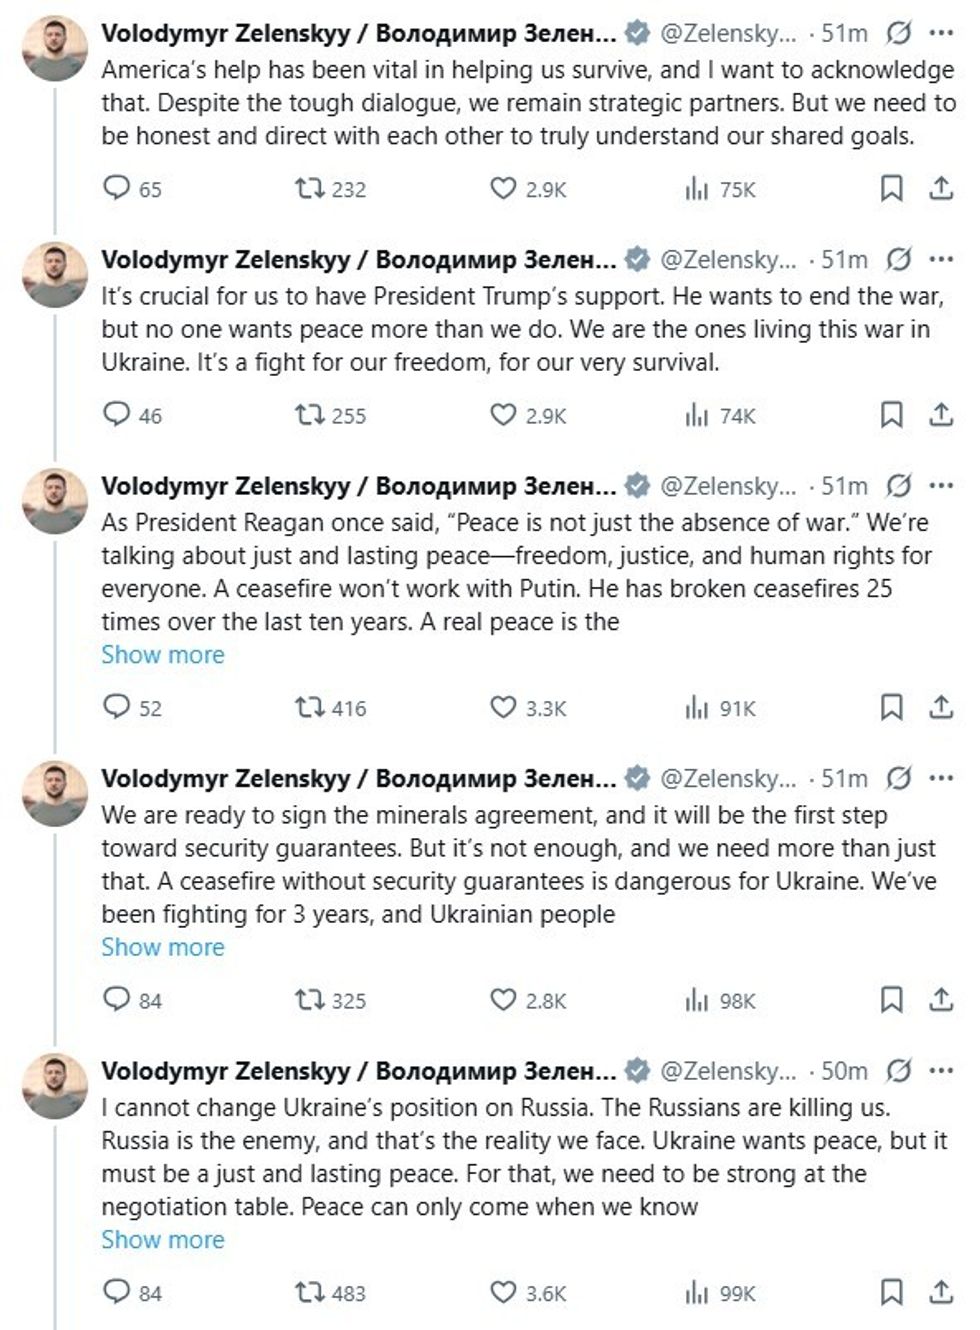The width and height of the screenshot is (980, 1330).
Task: Reply to the minerals agreement tweet
Action: (117, 999)
